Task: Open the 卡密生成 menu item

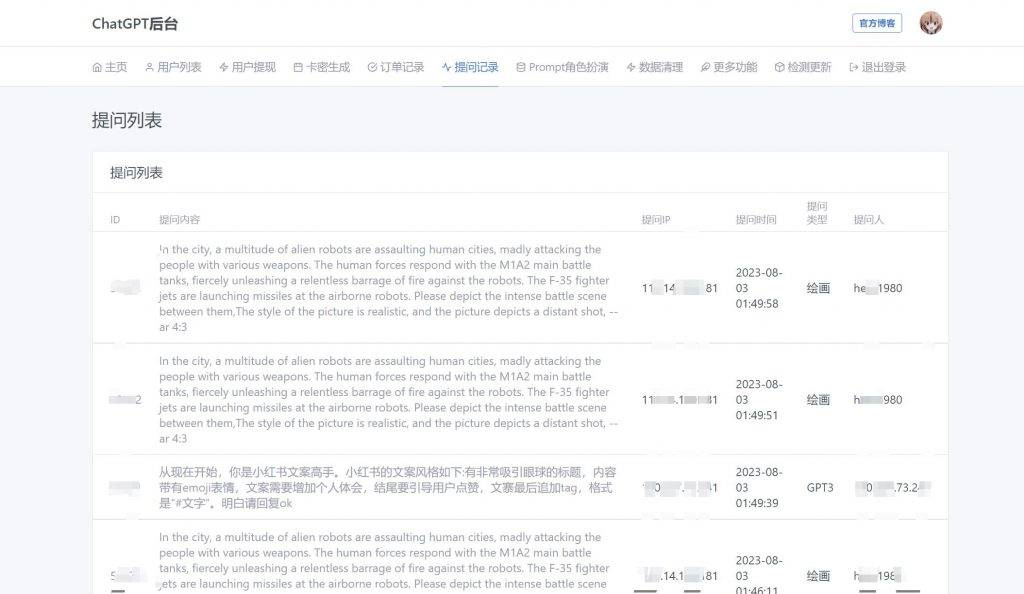Action: (x=322, y=67)
